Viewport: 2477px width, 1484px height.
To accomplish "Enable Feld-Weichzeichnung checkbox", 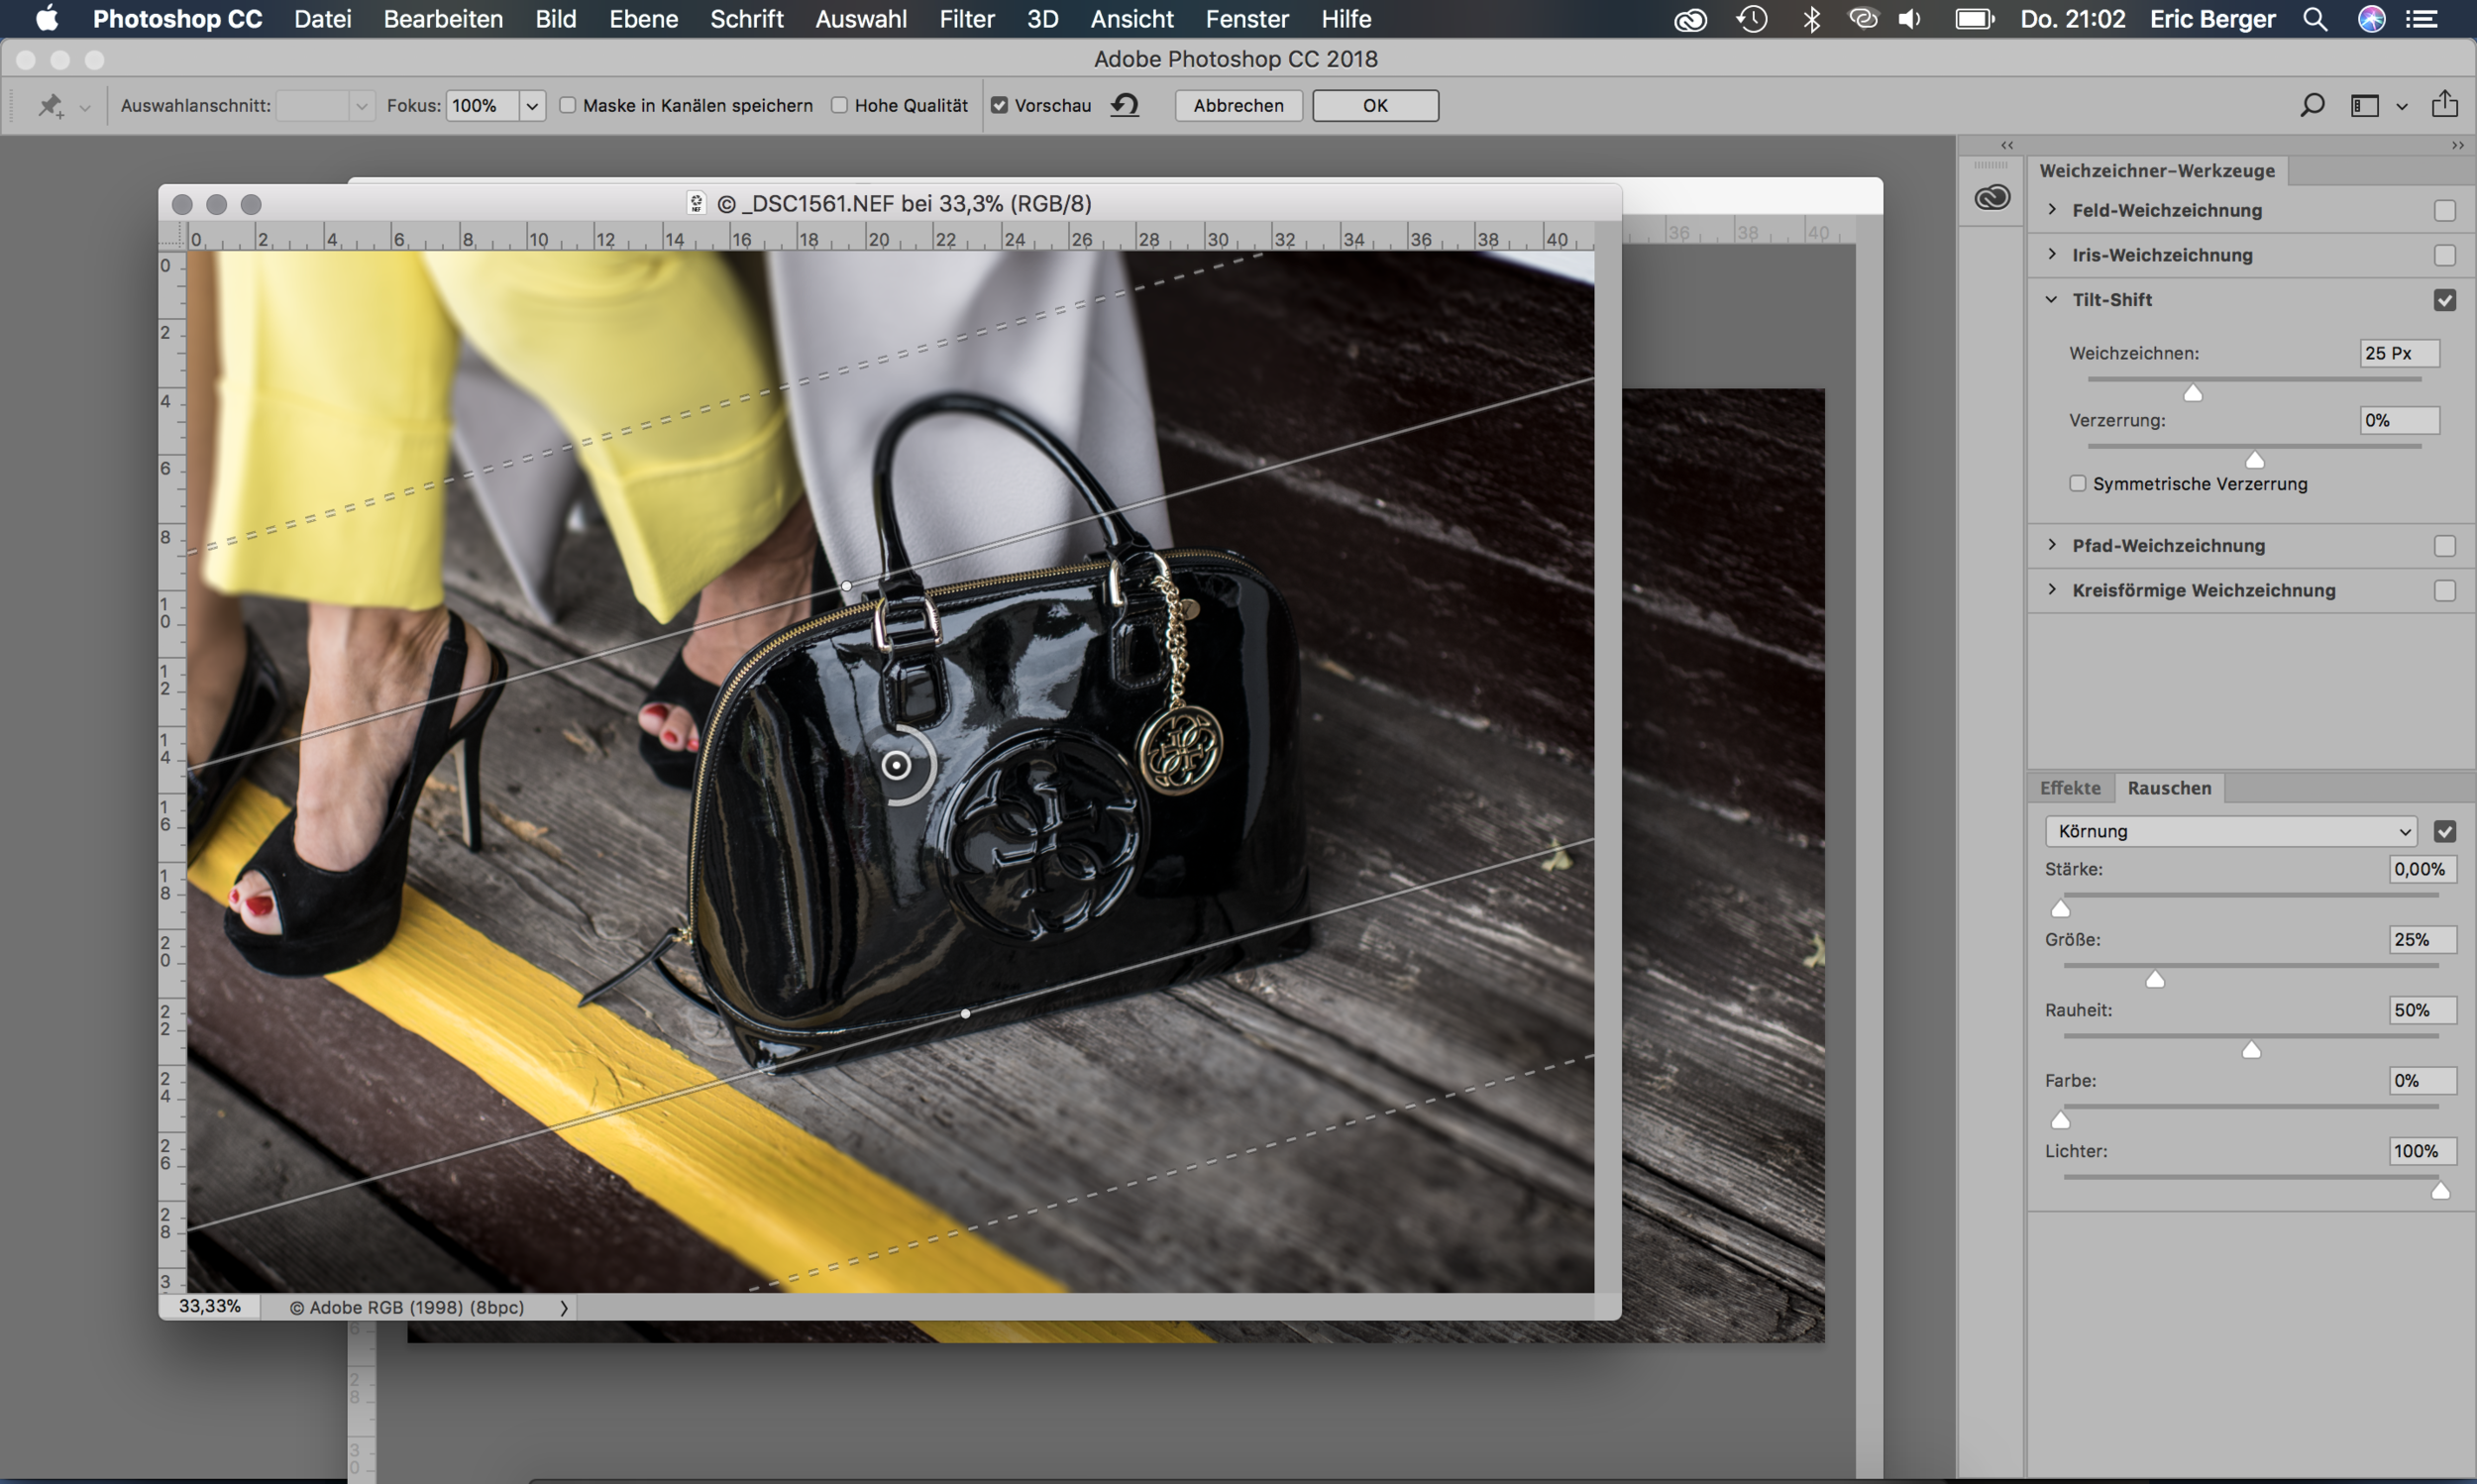I will 2445,211.
